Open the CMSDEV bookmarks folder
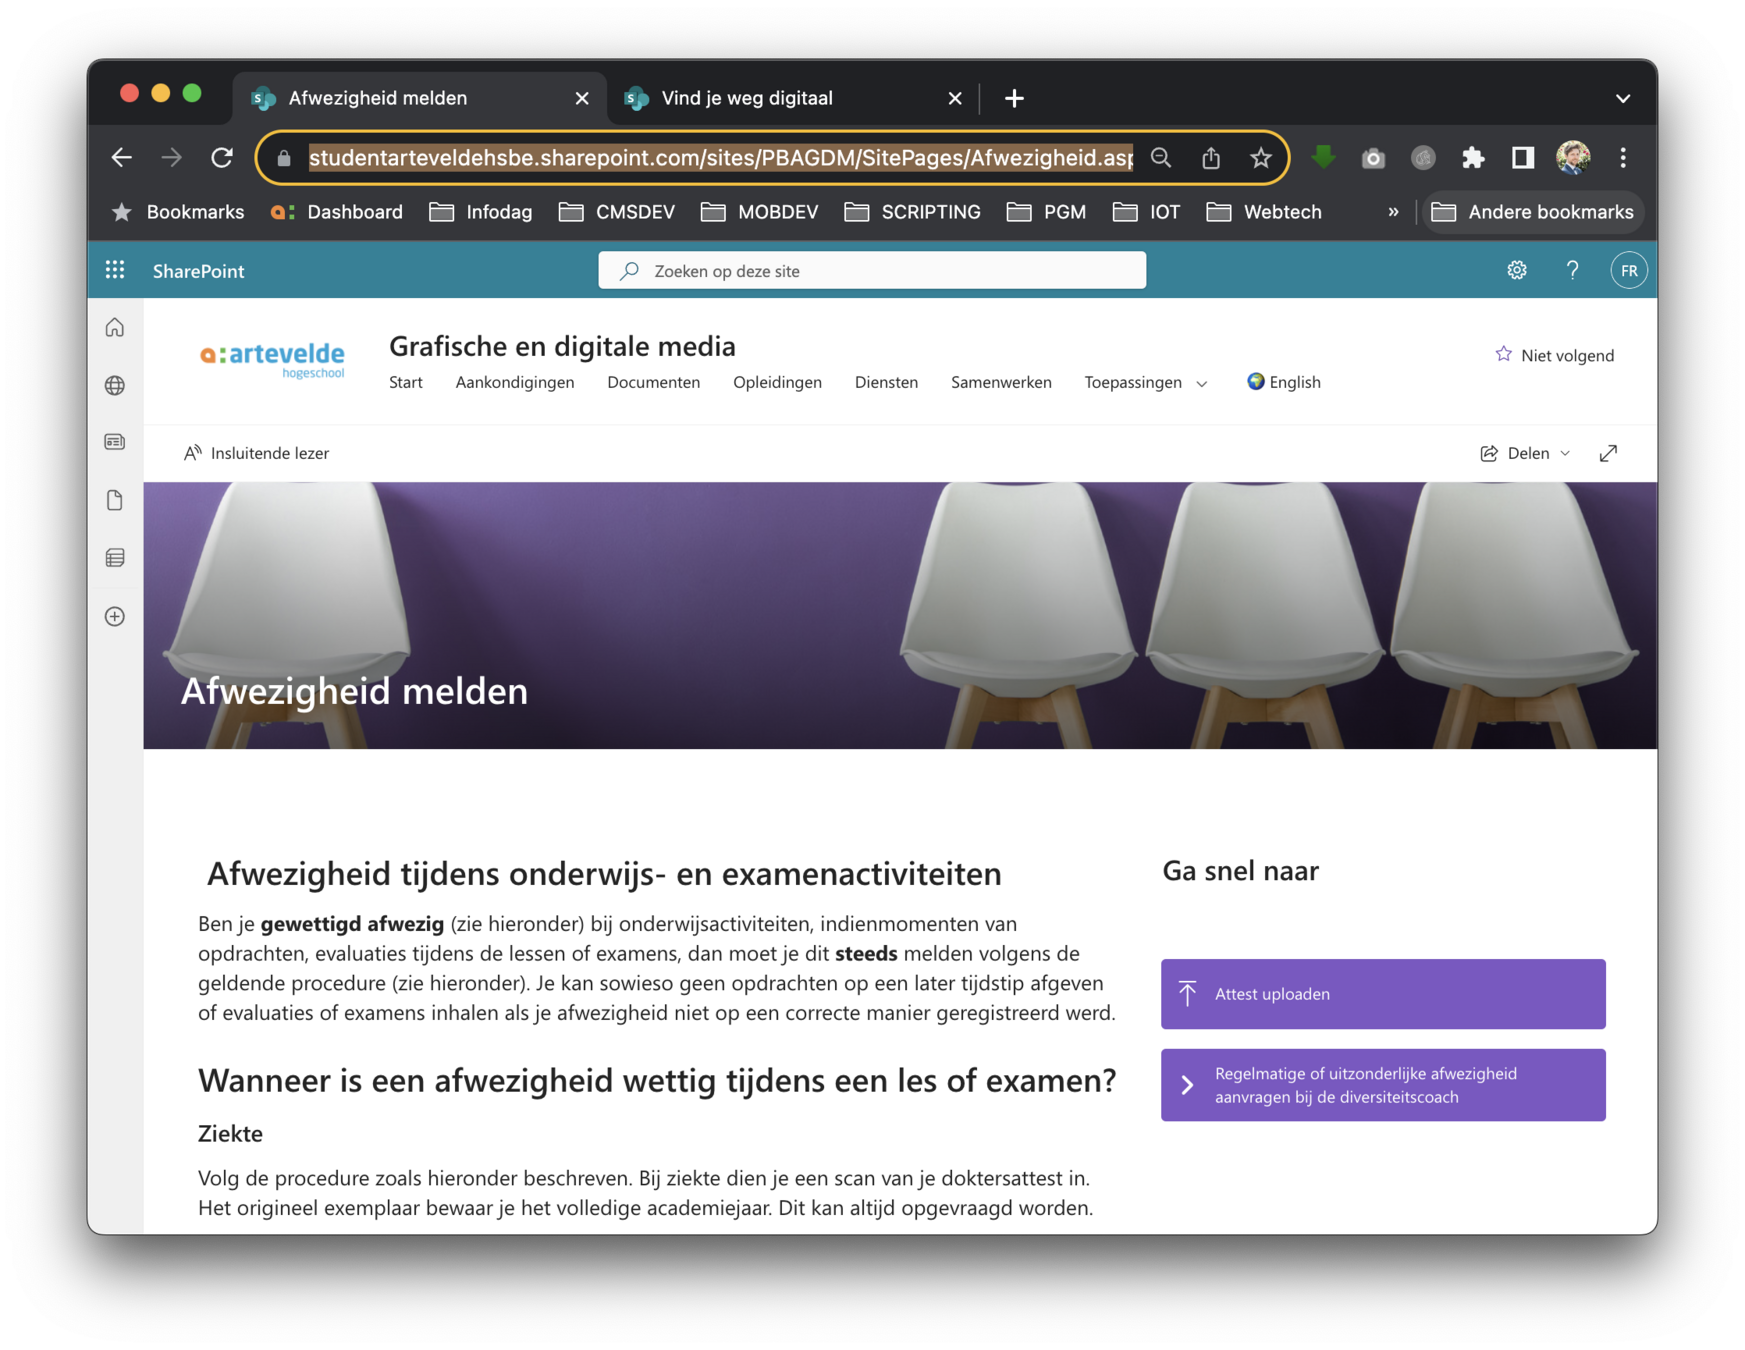 coord(616,212)
